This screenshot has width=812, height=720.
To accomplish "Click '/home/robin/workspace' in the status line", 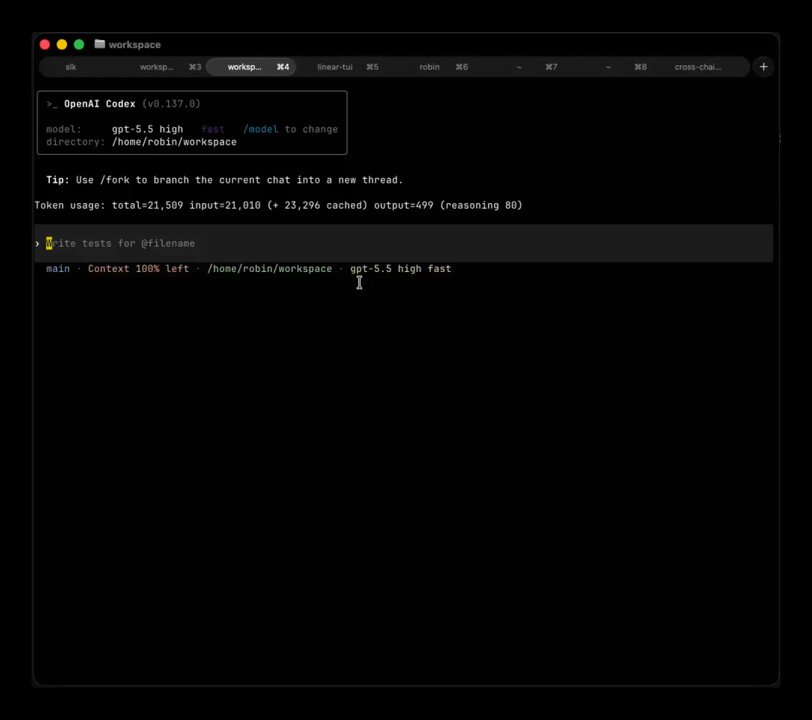I will pos(269,269).
